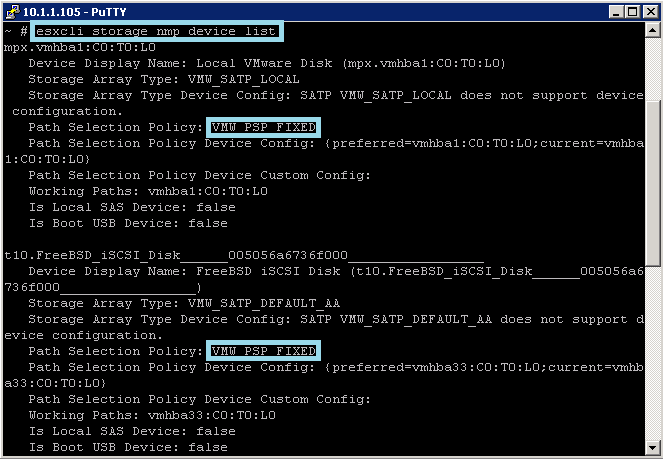The width and height of the screenshot is (663, 459).
Task: Click scrollbar track above the thumb
Action: (x=652, y=69)
